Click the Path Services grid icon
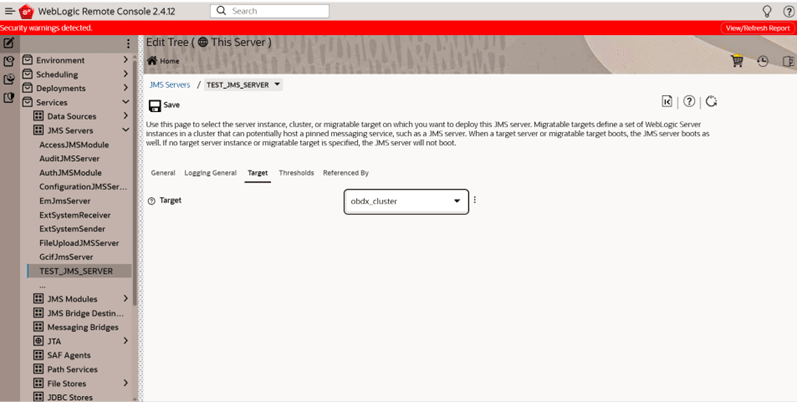This screenshot has height=402, width=797. pos(38,368)
